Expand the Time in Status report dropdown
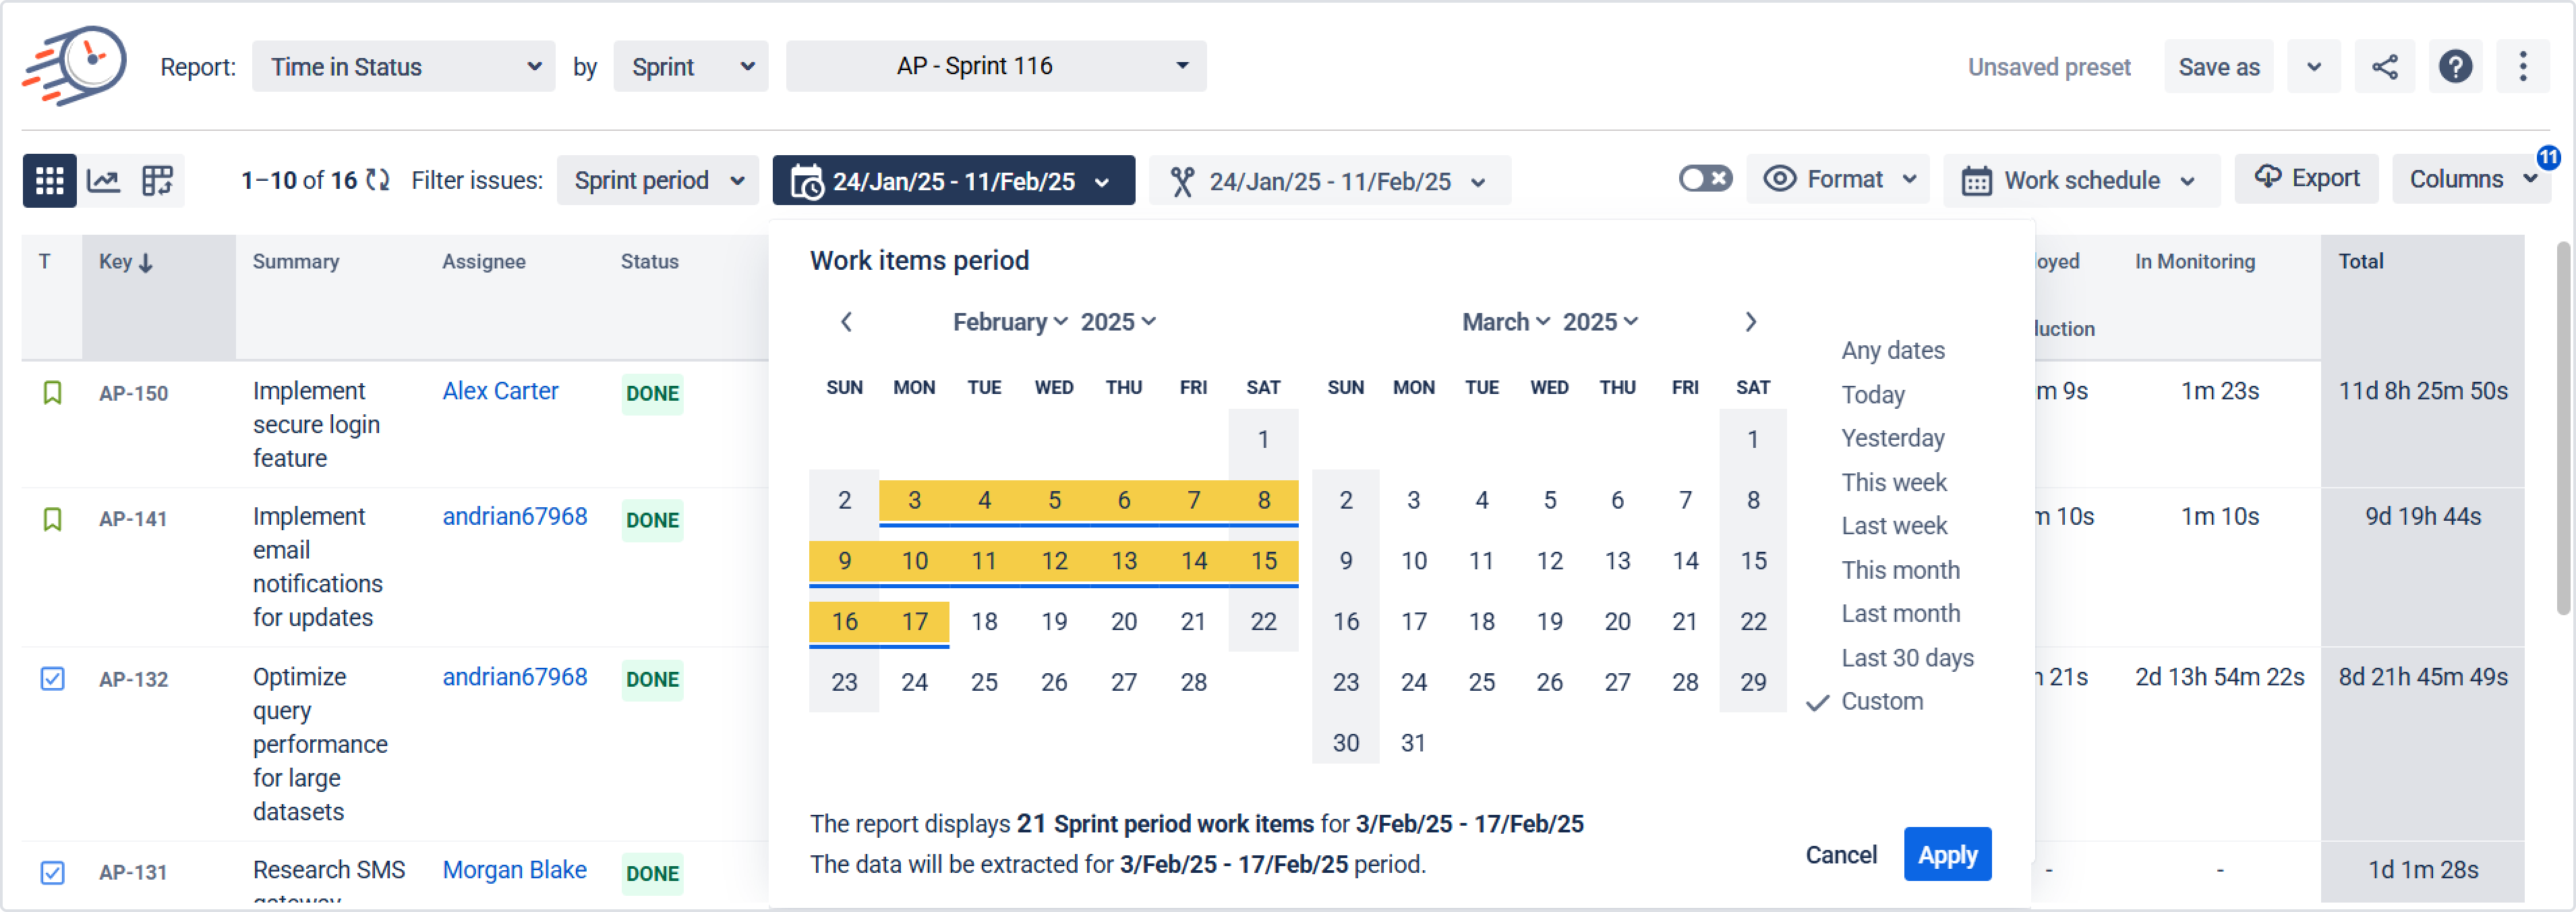The image size is (2576, 912). coord(403,67)
